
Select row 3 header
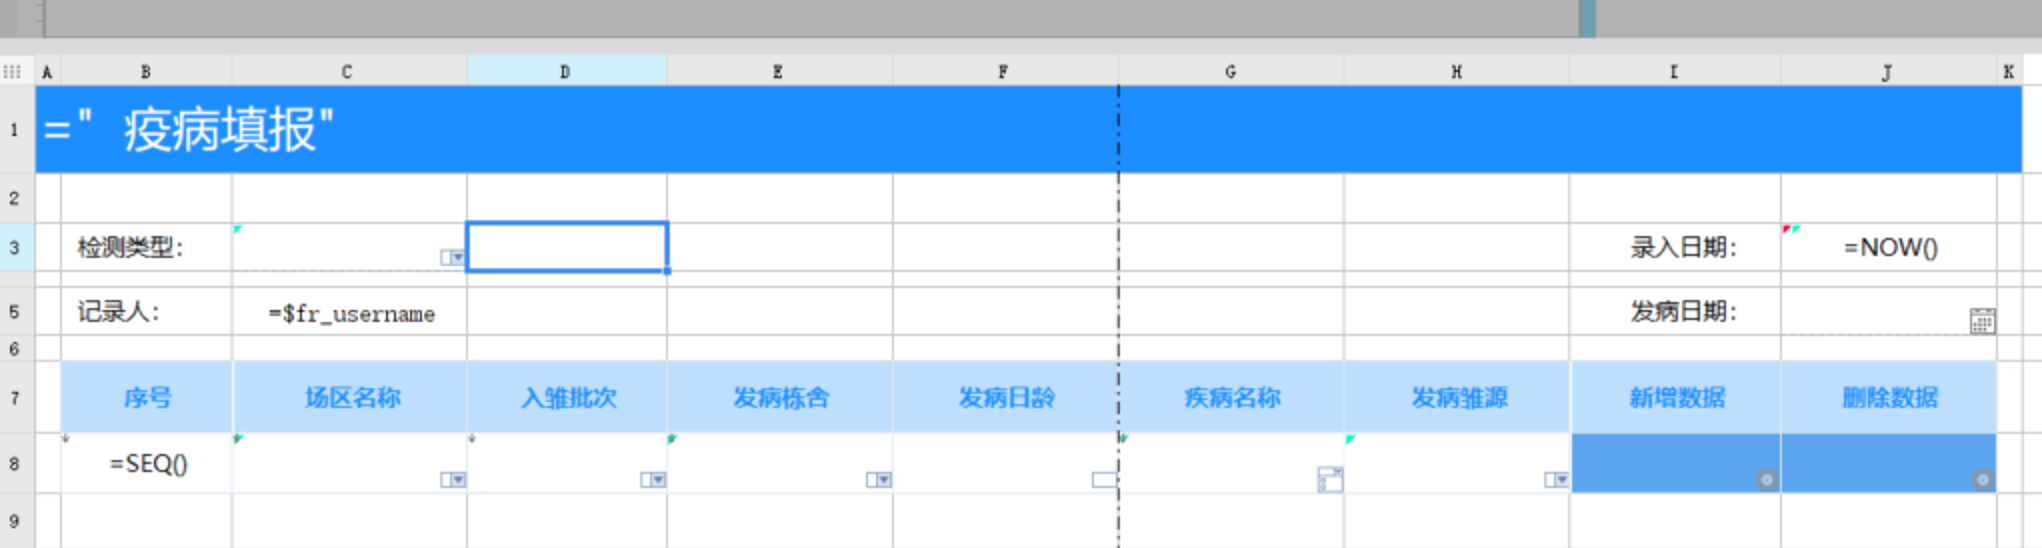(15, 247)
